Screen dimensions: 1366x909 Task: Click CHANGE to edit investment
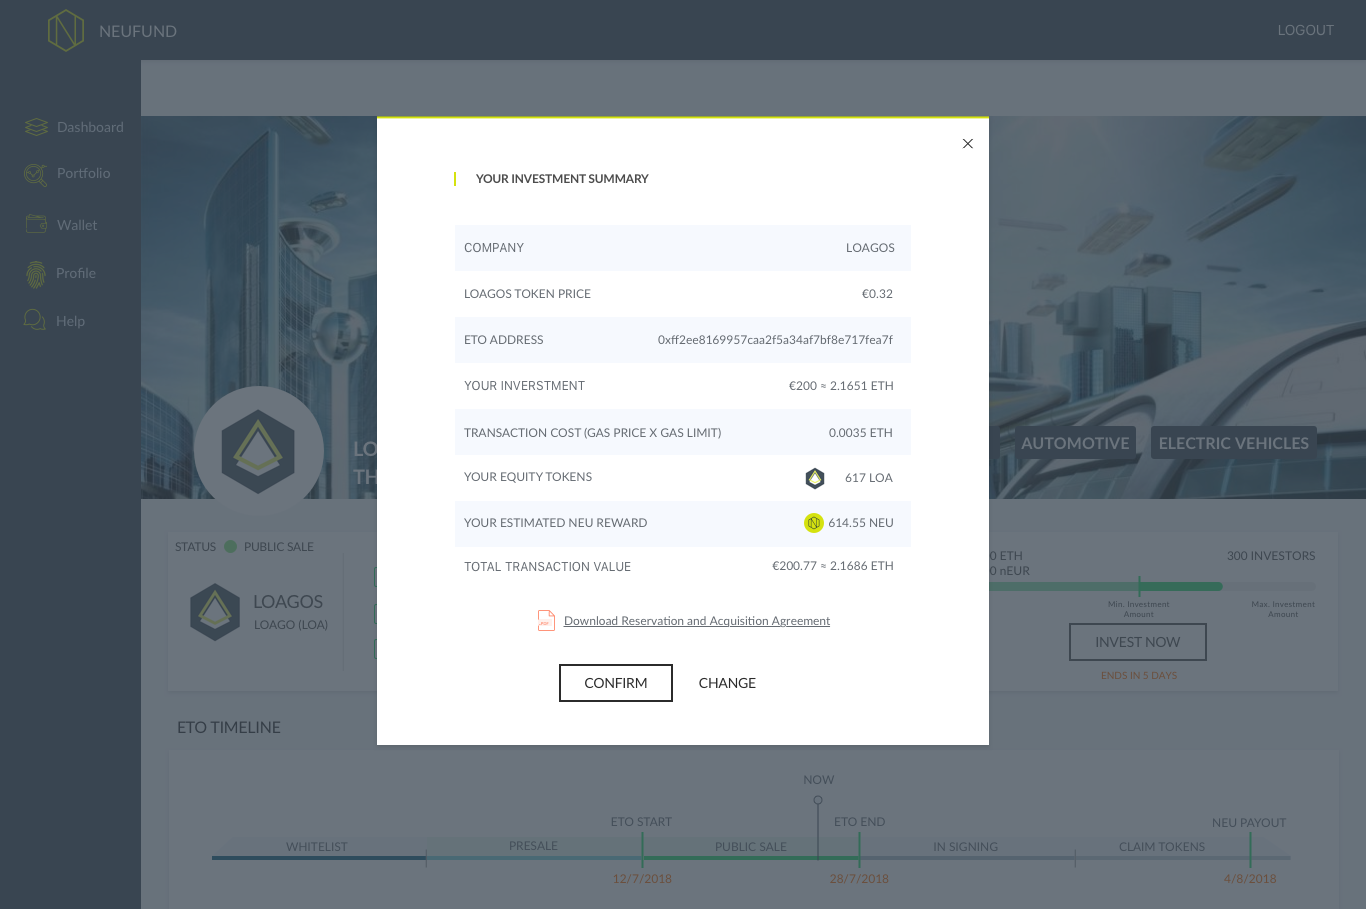click(x=727, y=683)
